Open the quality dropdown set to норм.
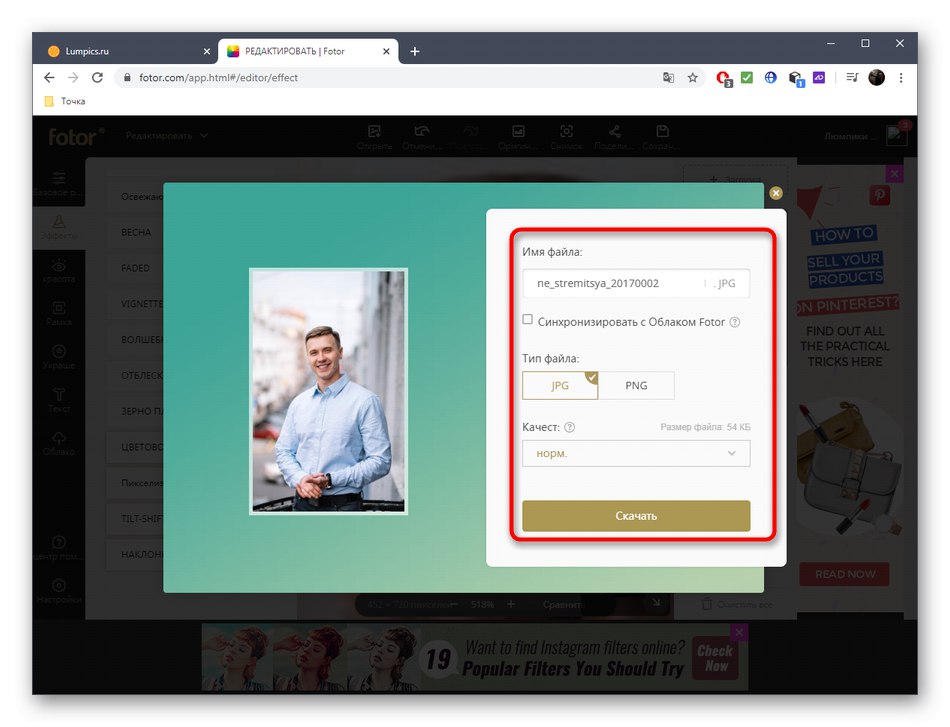950x727 pixels. point(636,453)
